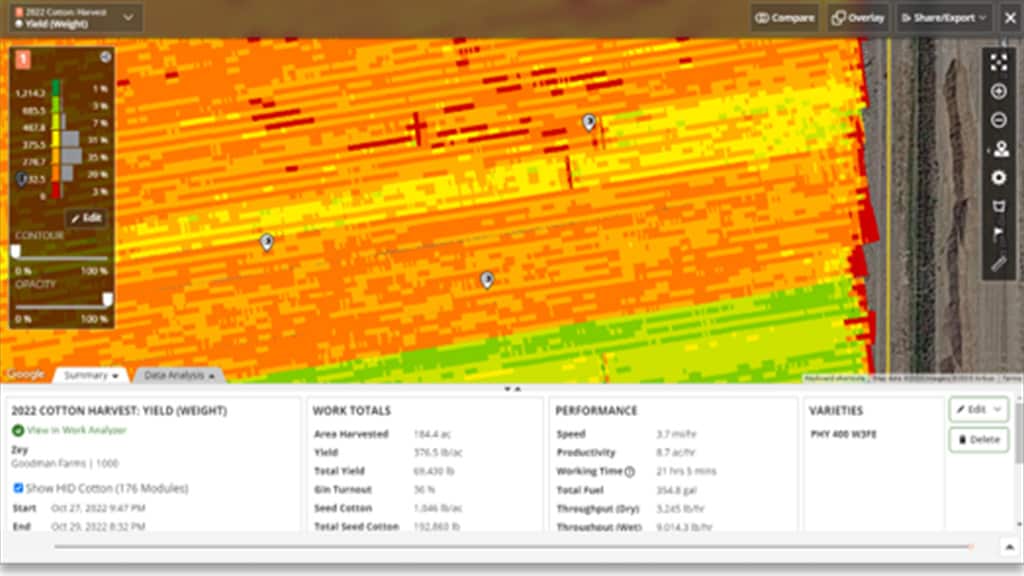Click the legend Edit button
Image resolution: width=1024 pixels, height=576 pixels.
(86, 217)
